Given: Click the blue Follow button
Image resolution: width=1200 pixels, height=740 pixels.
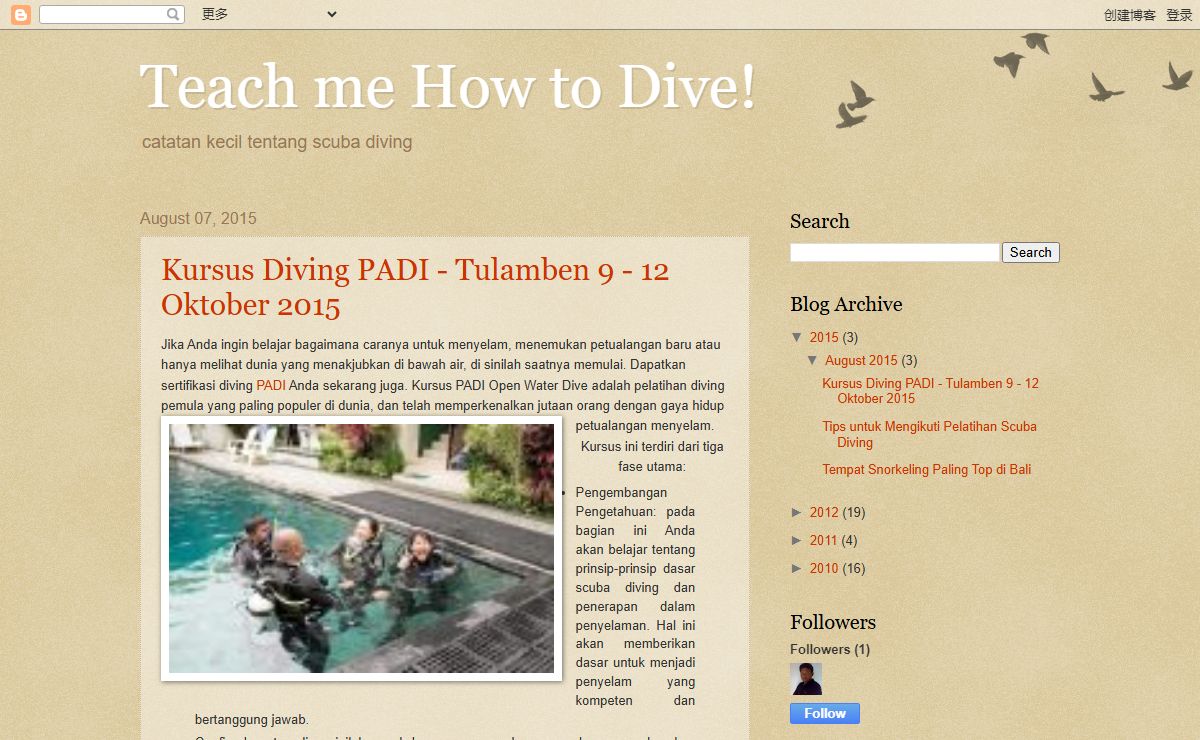Looking at the screenshot, I should (825, 713).
